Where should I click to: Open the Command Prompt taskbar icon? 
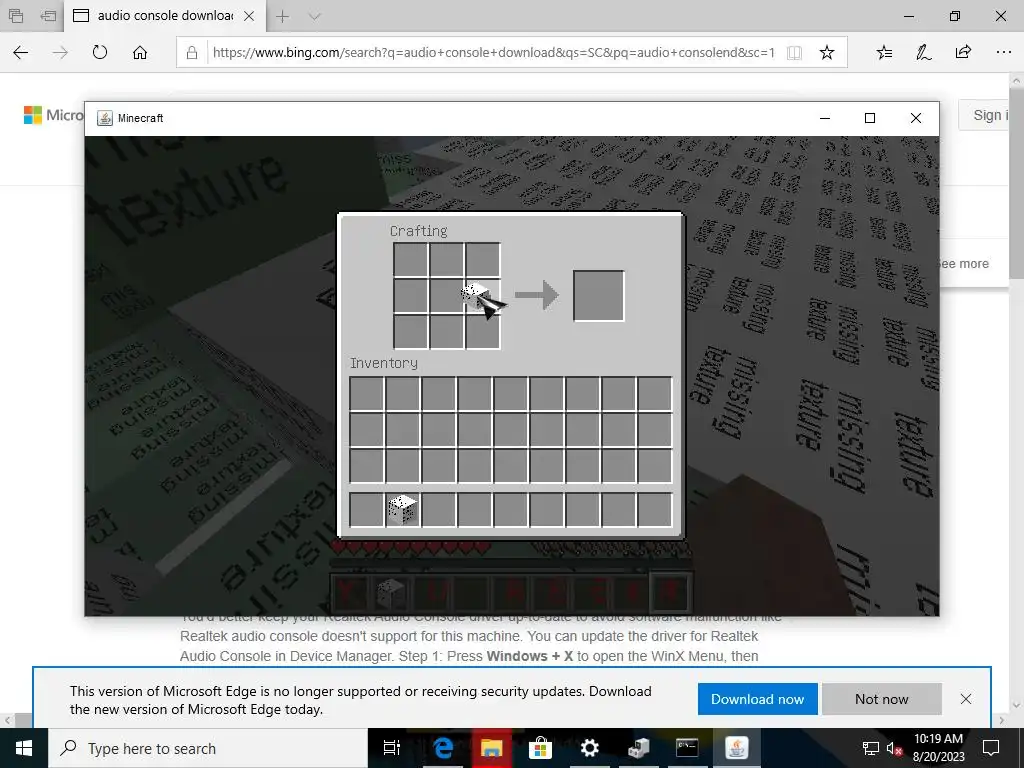[687, 748]
